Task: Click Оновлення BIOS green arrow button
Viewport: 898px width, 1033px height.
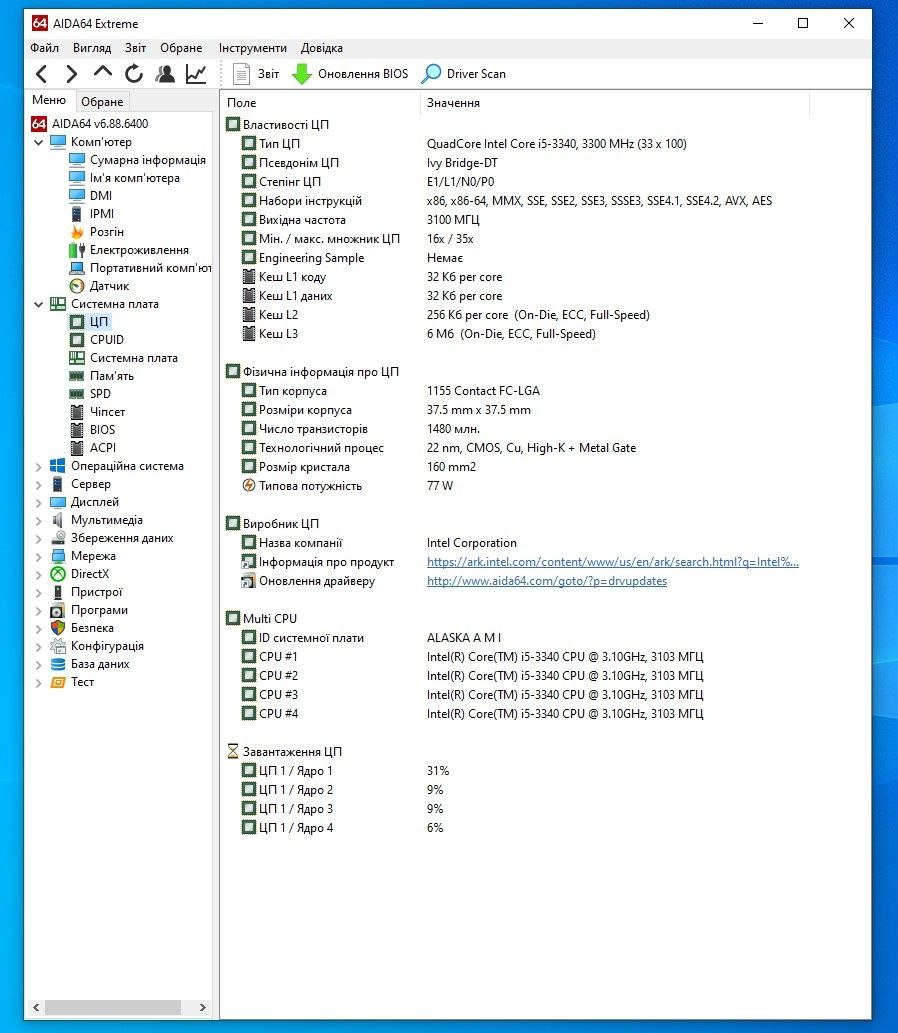Action: [351, 74]
